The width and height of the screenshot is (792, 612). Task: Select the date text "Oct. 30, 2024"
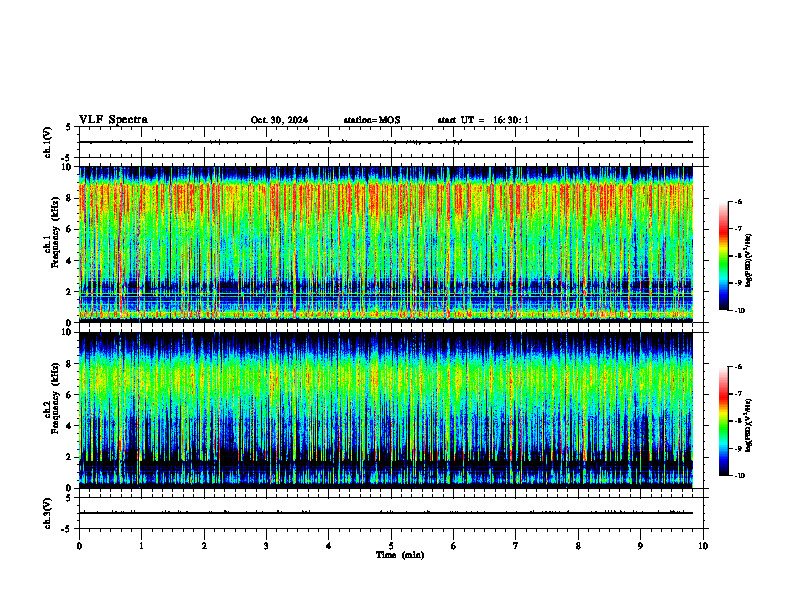tap(279, 120)
